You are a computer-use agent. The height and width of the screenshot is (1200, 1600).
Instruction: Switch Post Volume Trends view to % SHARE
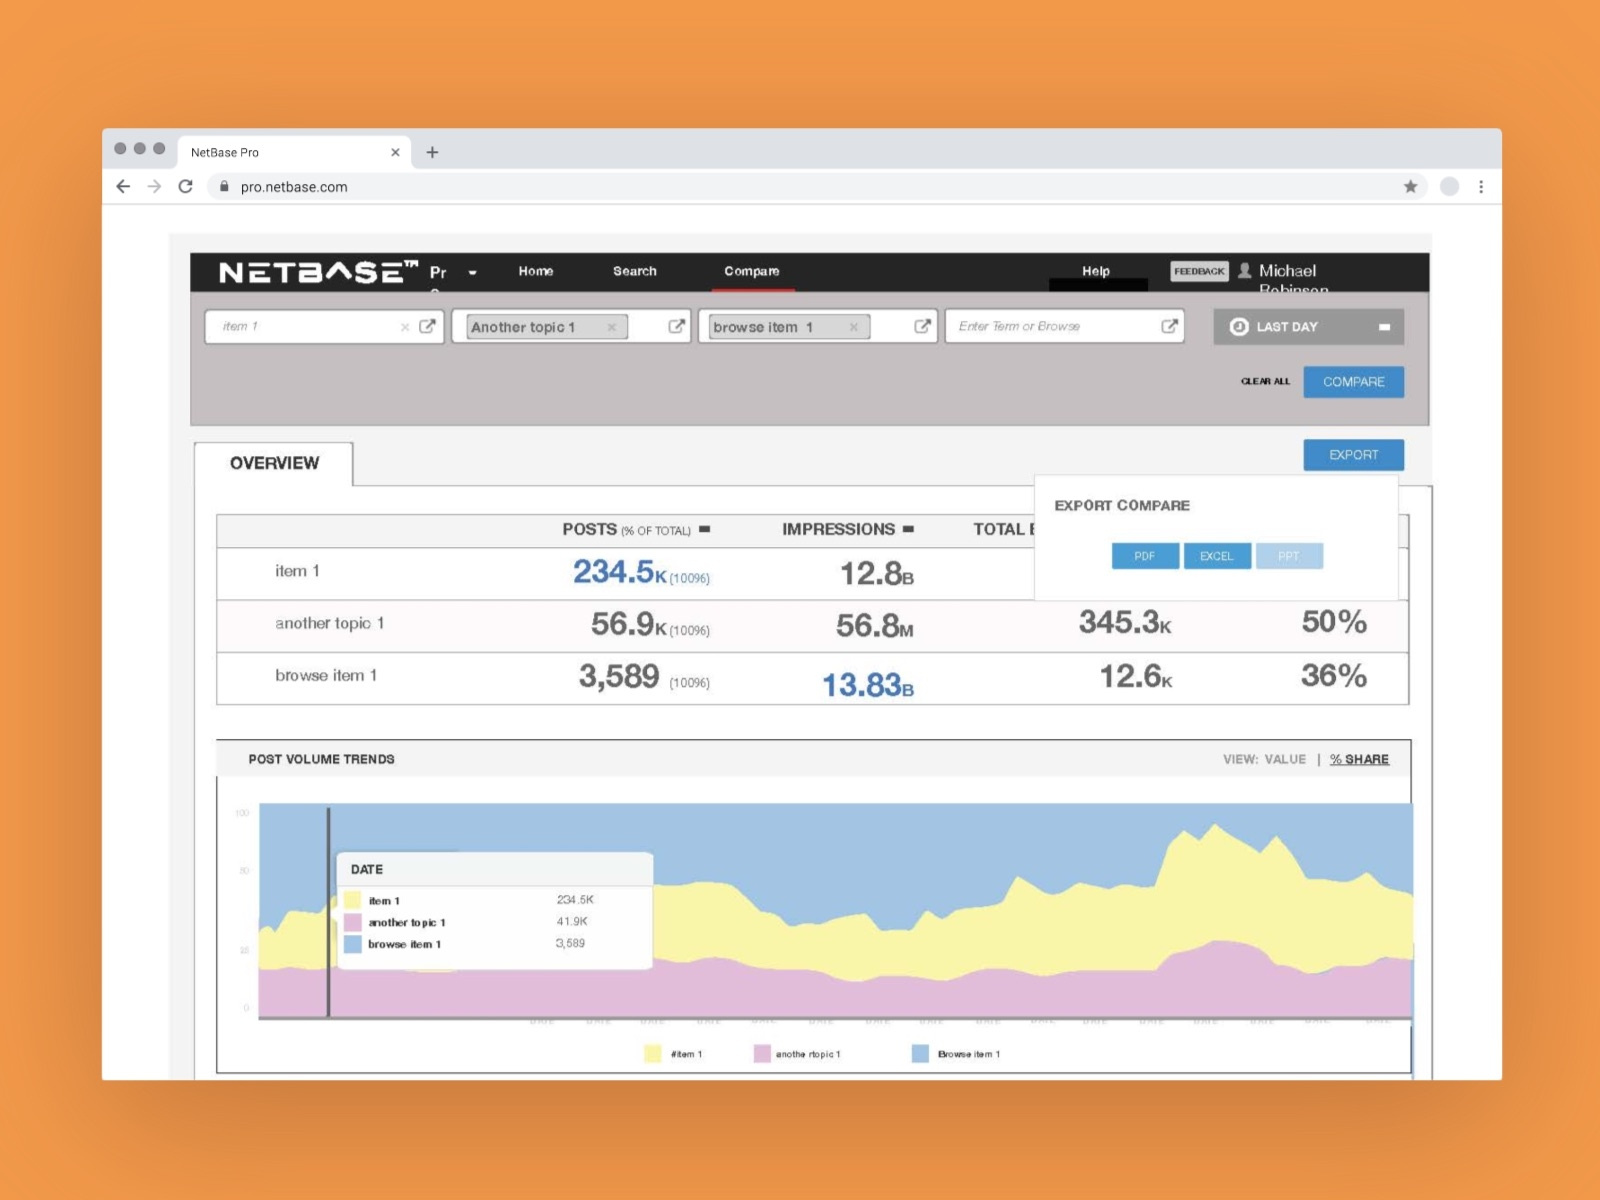click(x=1359, y=759)
